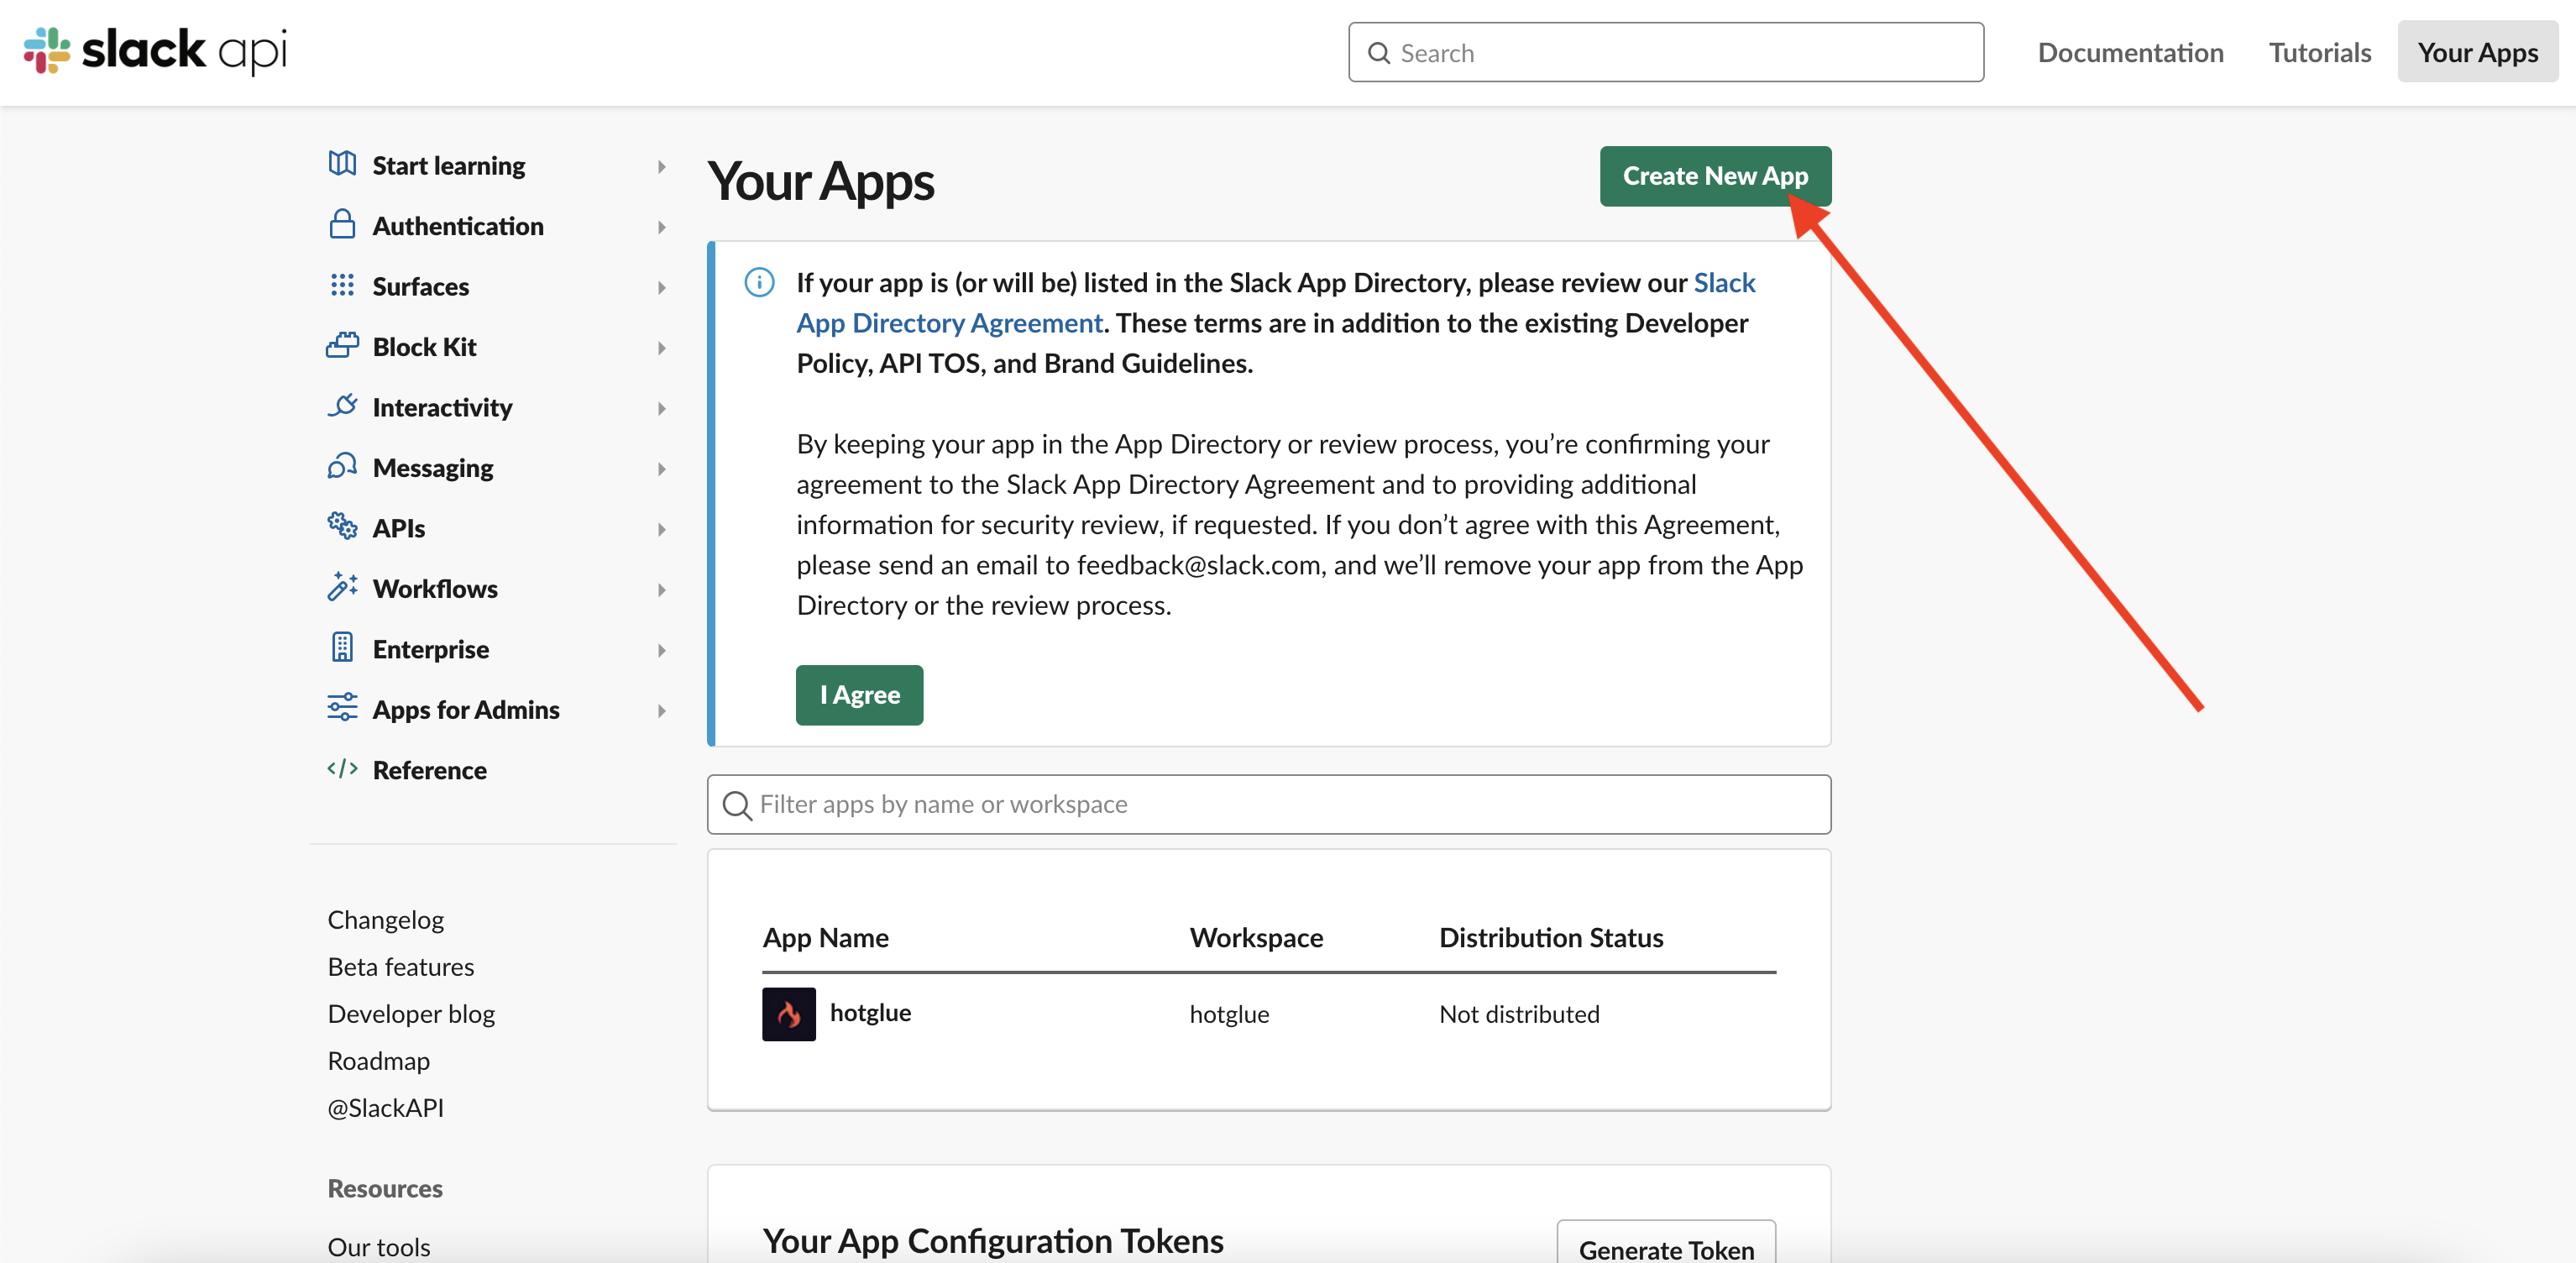
Task: Expand the Apps for Admins arrow
Action: [x=661, y=711]
